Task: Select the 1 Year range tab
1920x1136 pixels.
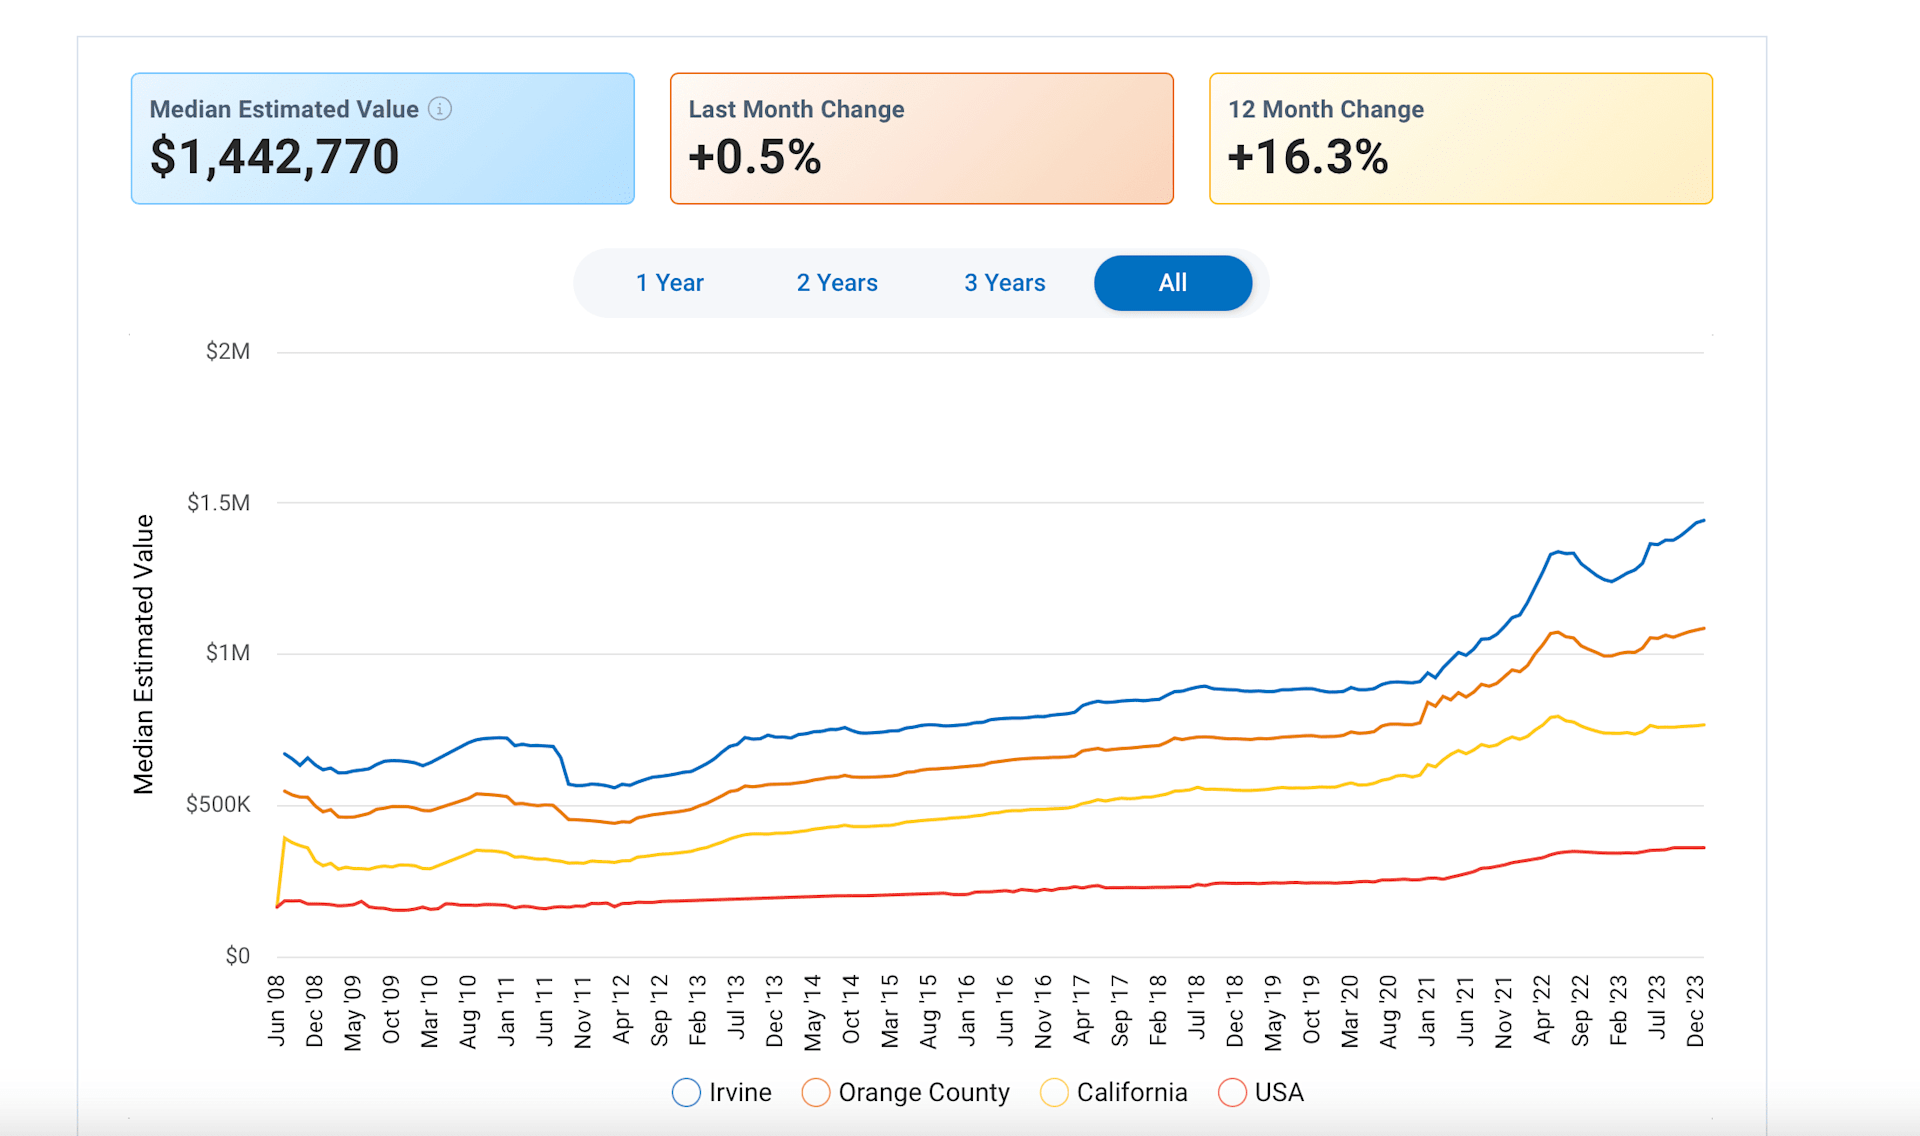Action: [x=669, y=283]
